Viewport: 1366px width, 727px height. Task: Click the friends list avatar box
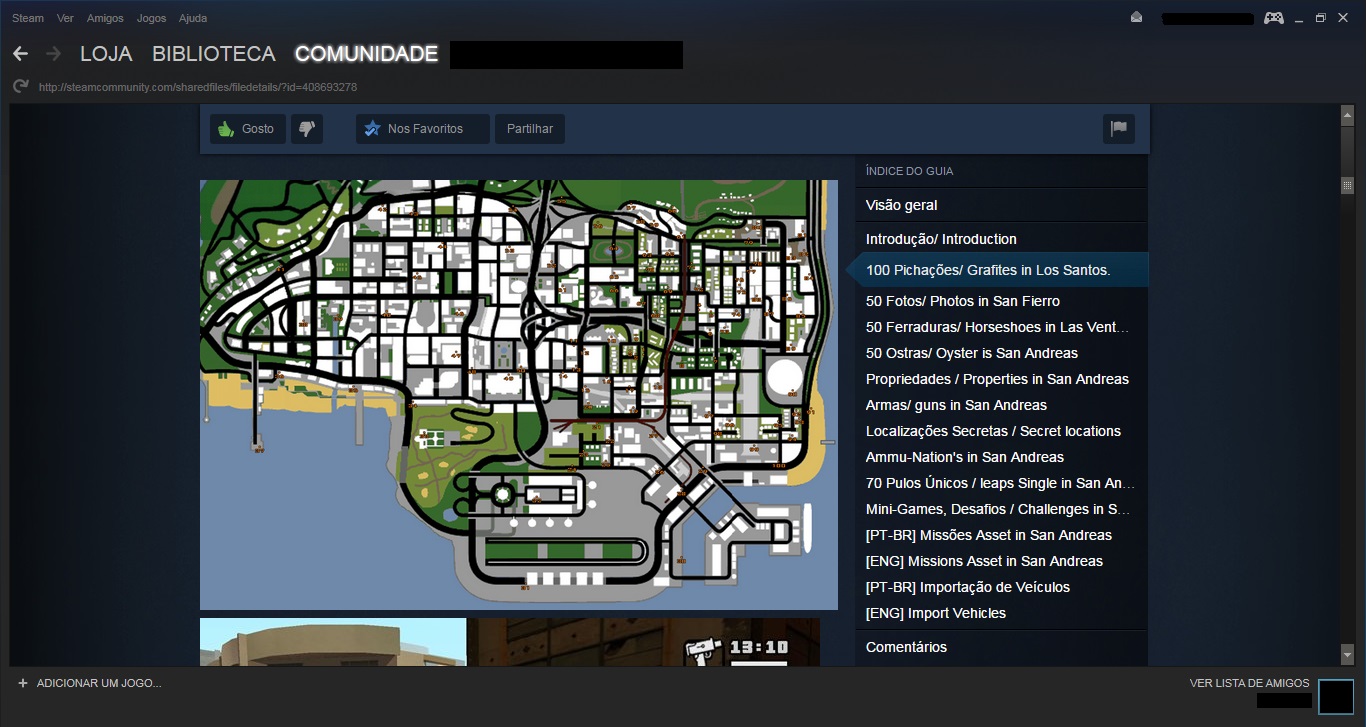(1335, 696)
